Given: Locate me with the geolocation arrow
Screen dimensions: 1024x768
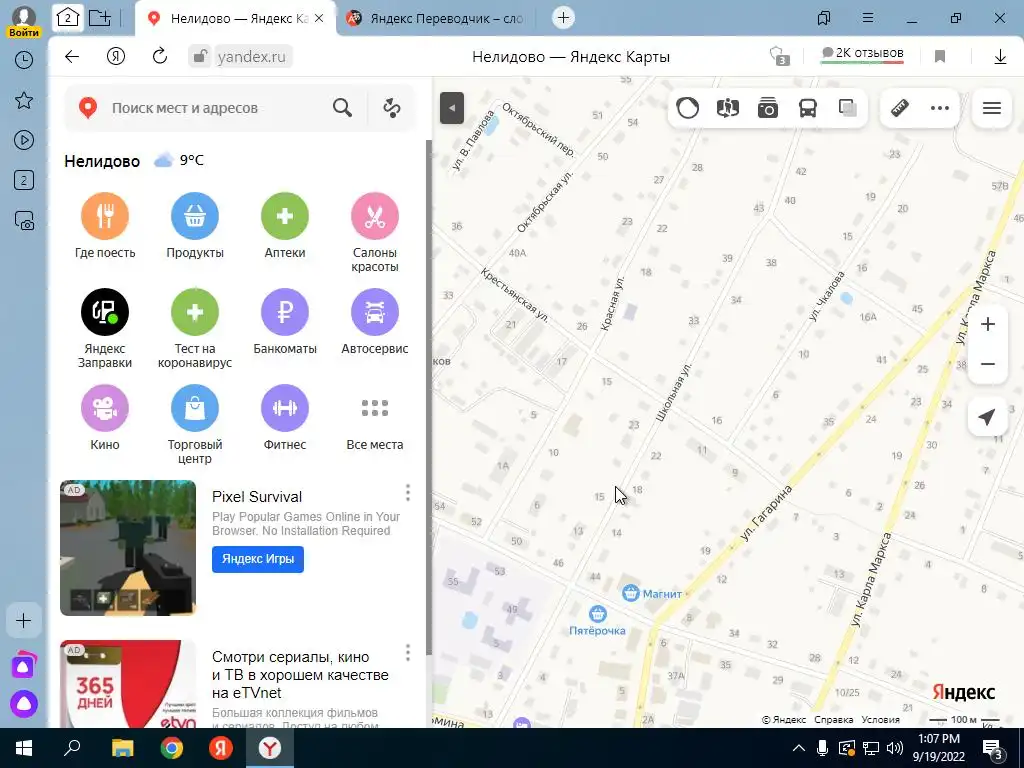Looking at the screenshot, I should click(x=988, y=417).
